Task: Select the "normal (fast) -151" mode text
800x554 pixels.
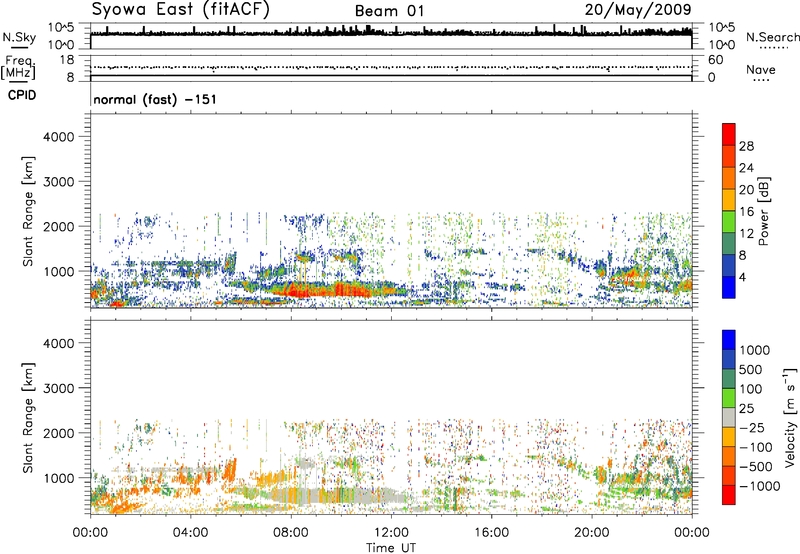Action: pos(155,99)
